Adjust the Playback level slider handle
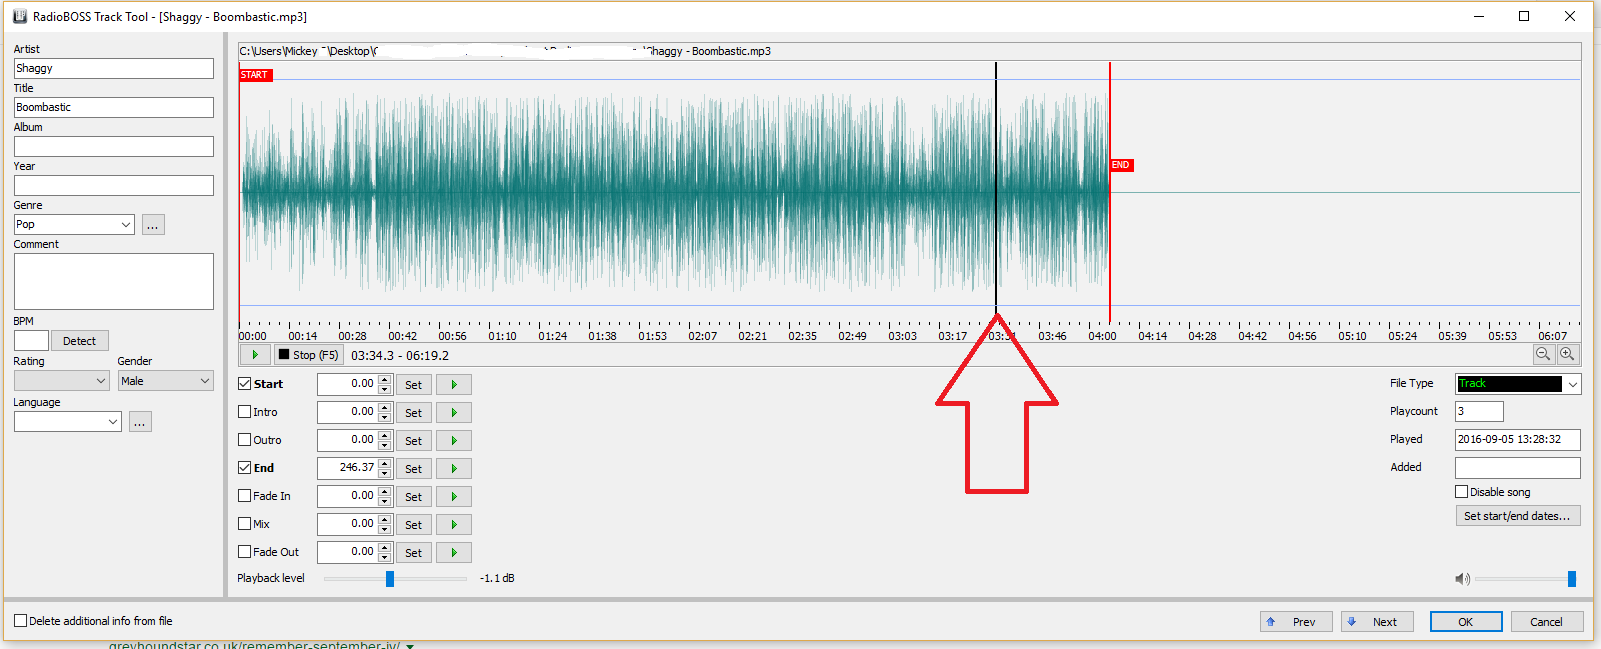This screenshot has width=1601, height=649. (390, 579)
